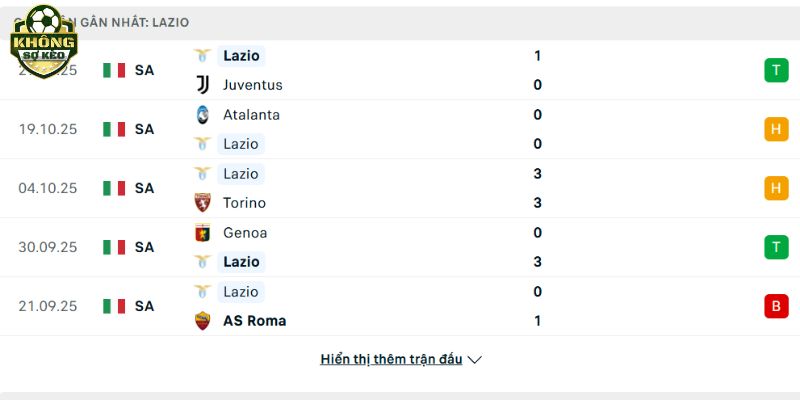Image resolution: width=800 pixels, height=400 pixels.
Task: Click orange H badge for Lazio-Torino match
Action: [775, 188]
